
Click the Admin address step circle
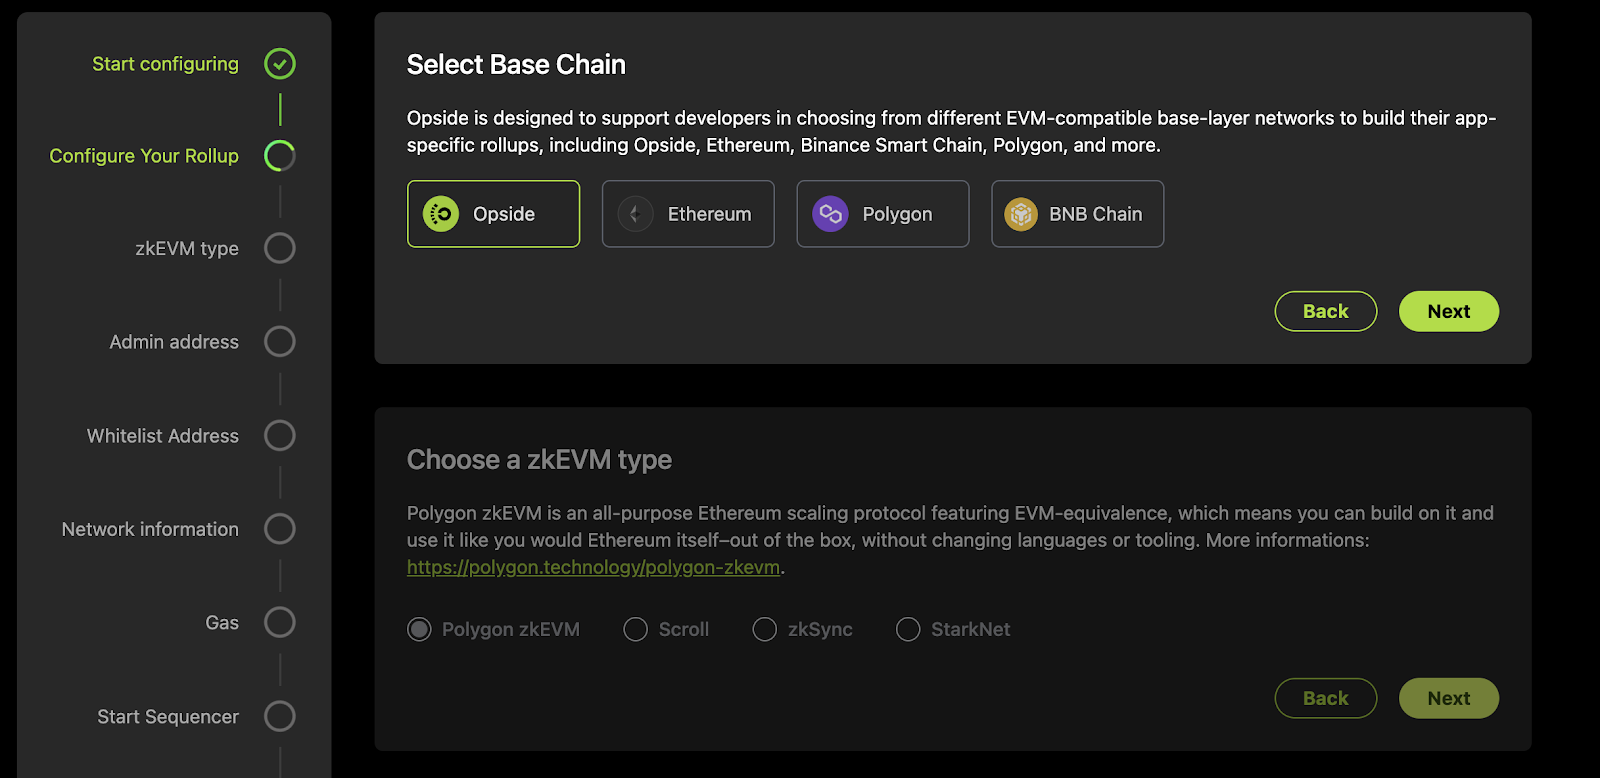coord(280,342)
